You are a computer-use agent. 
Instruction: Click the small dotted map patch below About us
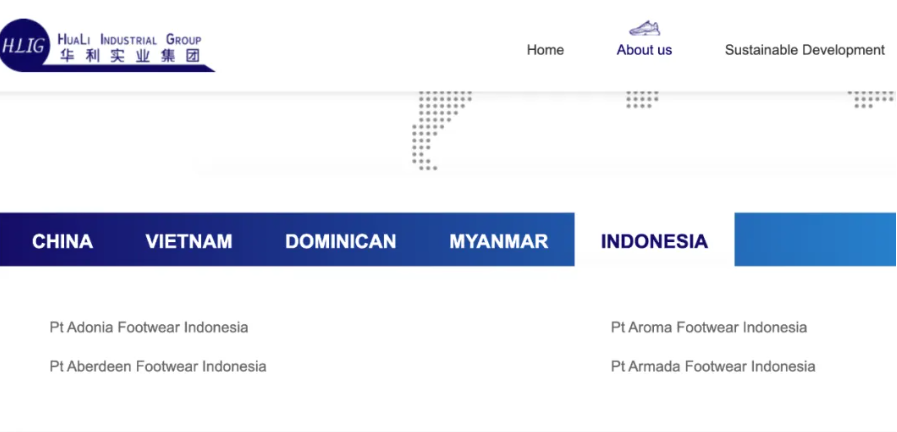click(x=642, y=99)
